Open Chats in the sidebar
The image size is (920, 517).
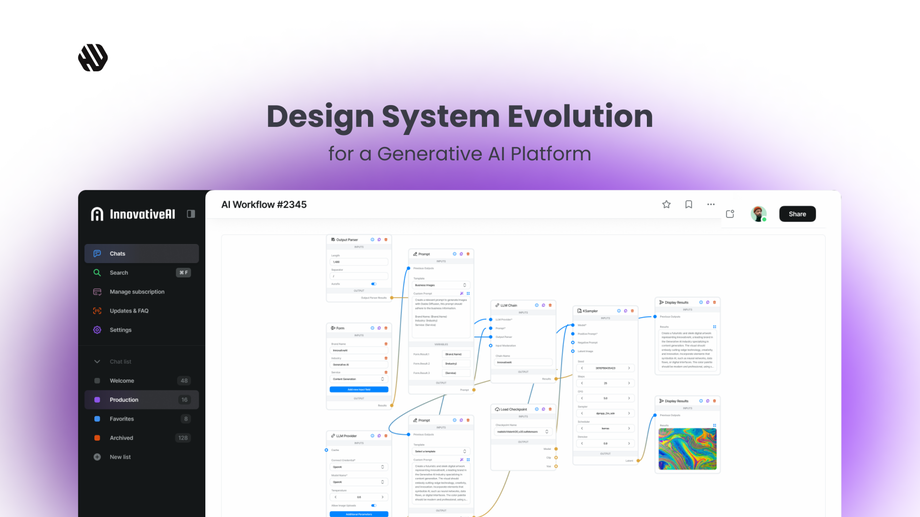(x=141, y=254)
